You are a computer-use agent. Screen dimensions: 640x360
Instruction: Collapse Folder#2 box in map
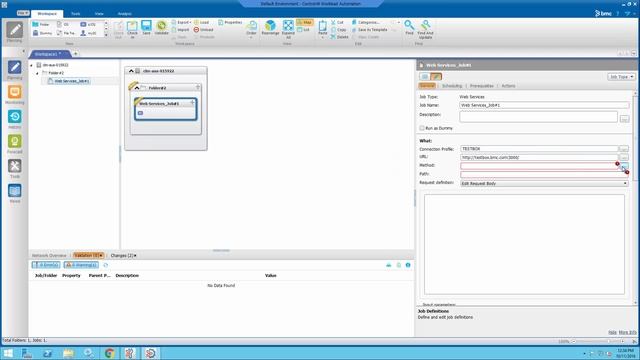coord(137,88)
